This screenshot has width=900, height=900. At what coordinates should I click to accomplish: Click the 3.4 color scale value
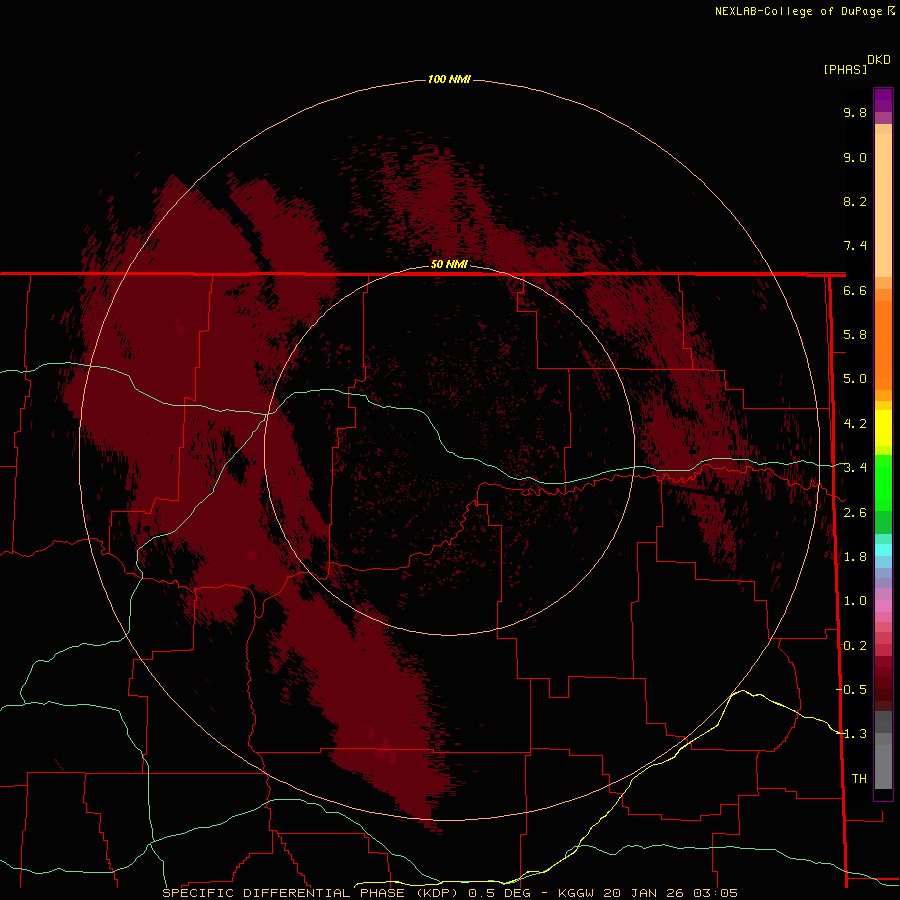click(855, 468)
